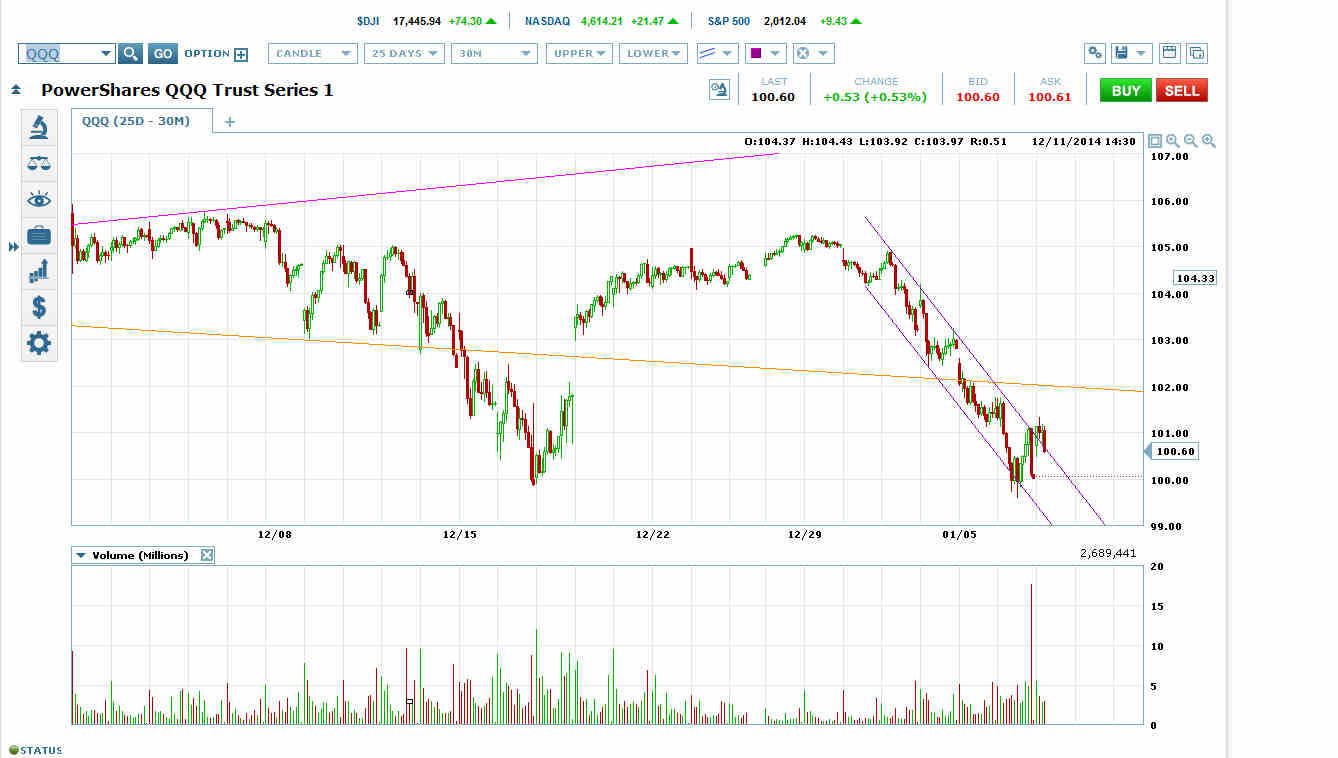This screenshot has width=1338, height=758.
Task: Collapse the Volume (Millions) triangle
Action: tap(80, 555)
